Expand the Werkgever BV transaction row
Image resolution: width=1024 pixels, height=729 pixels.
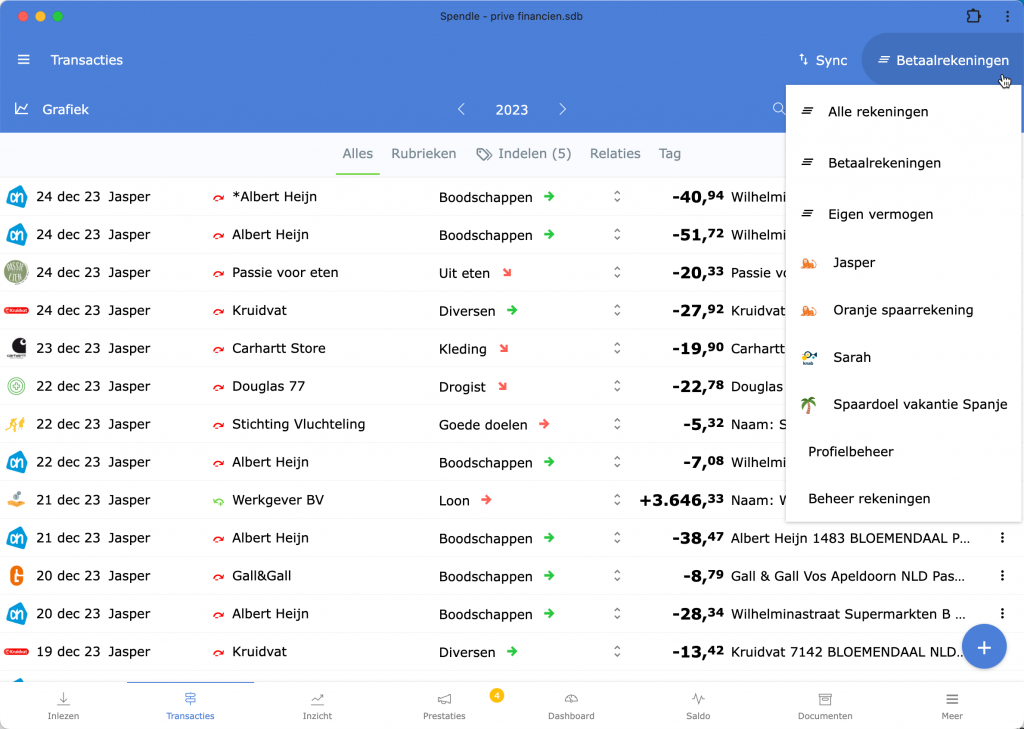pos(617,500)
